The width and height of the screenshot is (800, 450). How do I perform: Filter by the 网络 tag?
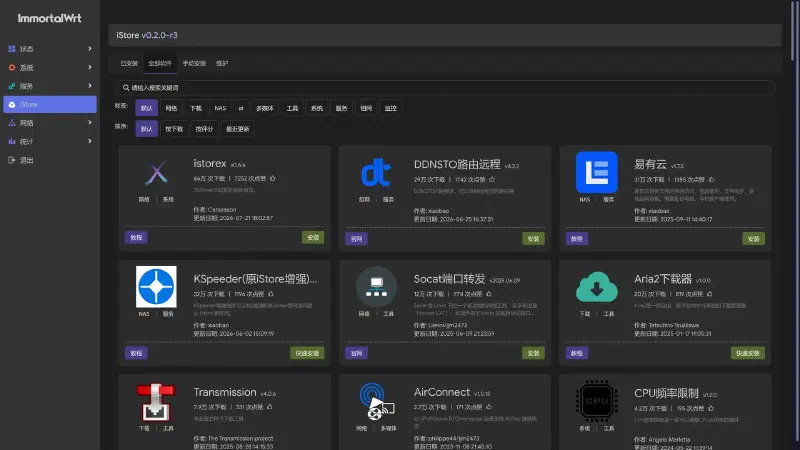click(171, 108)
